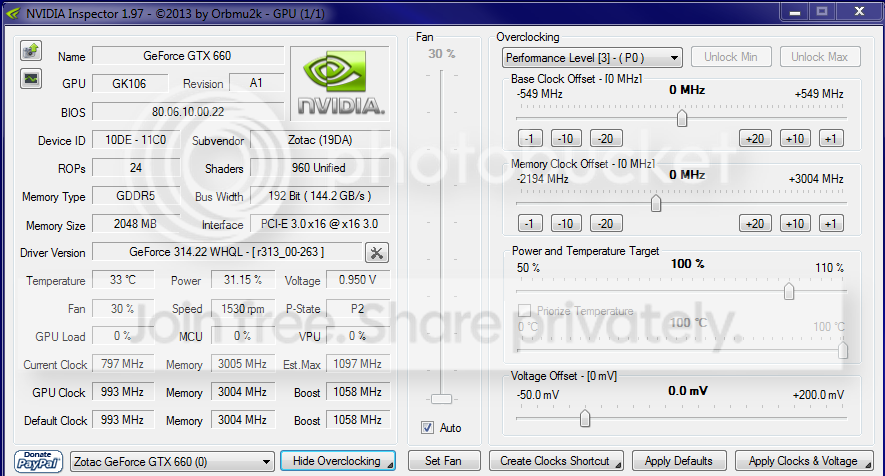The height and width of the screenshot is (476, 885).
Task: Click the Memory Type value GDDR5
Action: coord(135,196)
